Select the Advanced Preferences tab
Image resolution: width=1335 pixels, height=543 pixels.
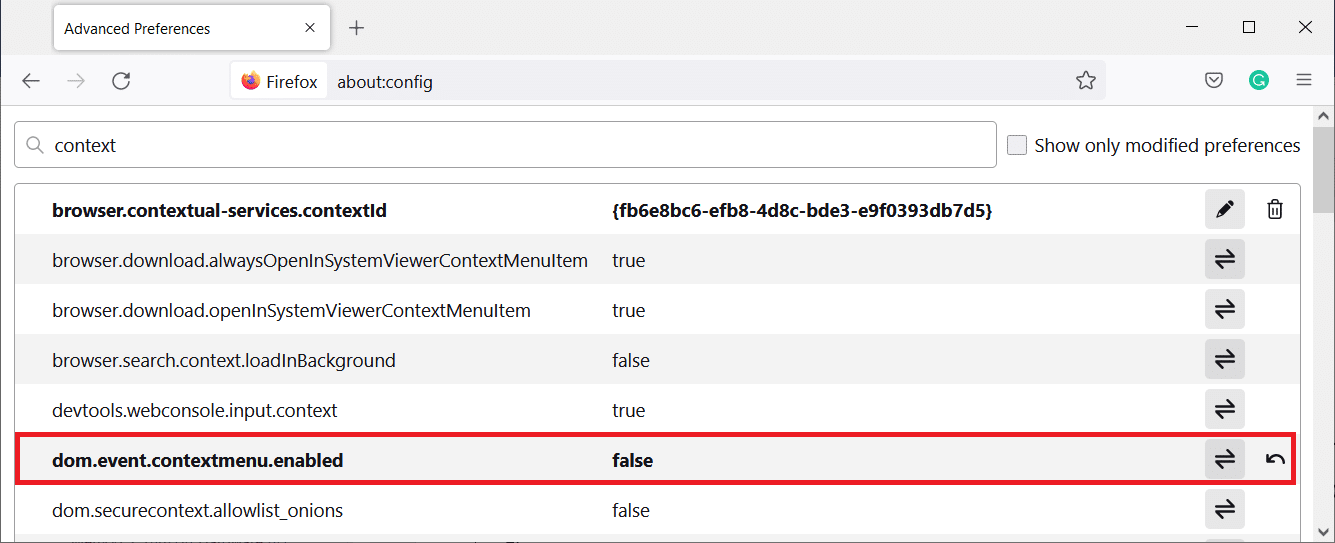[193, 28]
